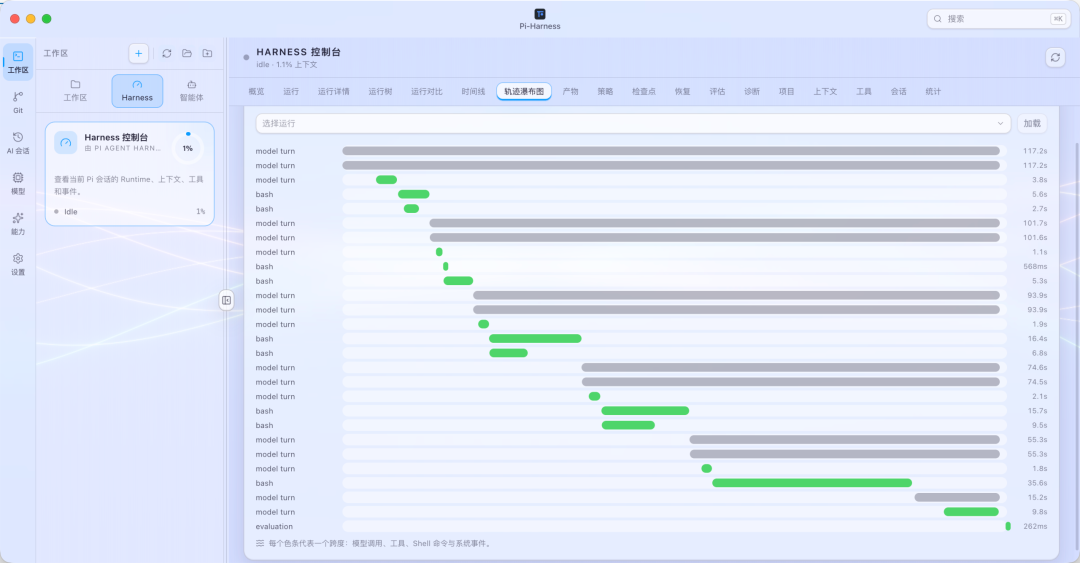Switch to the 上下文 tab
Screen dimensions: 1080x563
825,92
